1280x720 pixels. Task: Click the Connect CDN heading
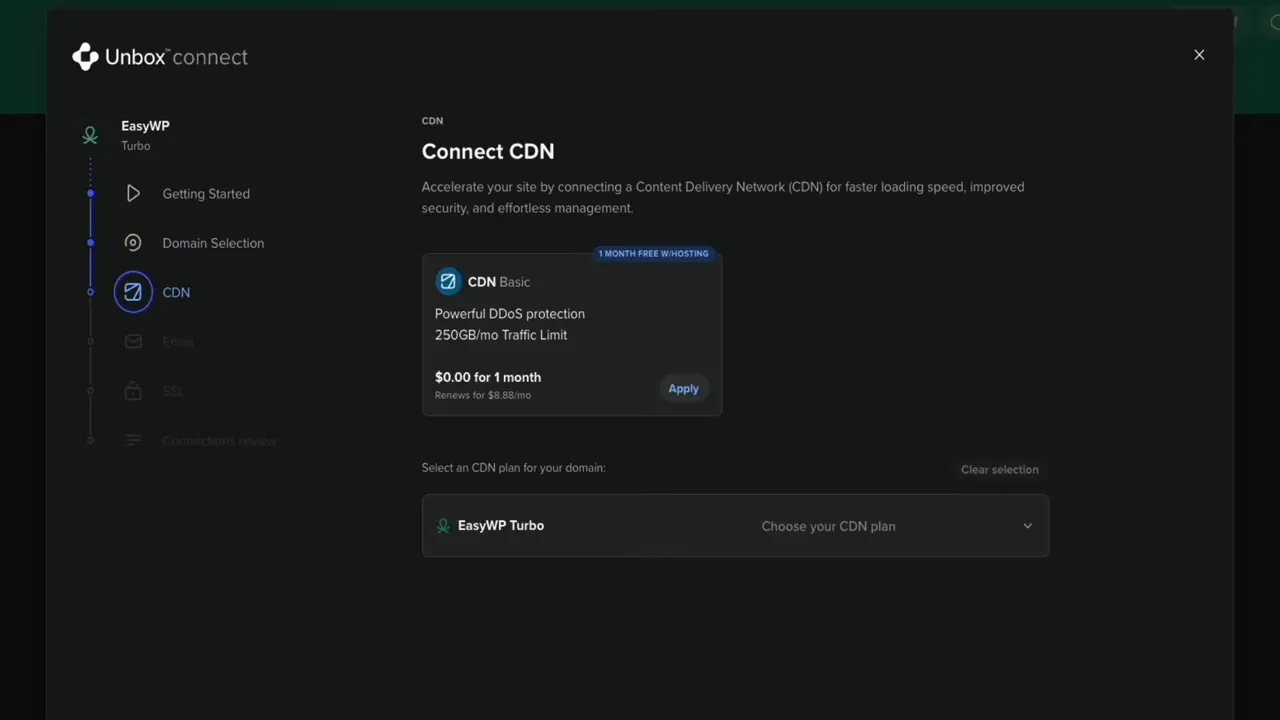click(x=488, y=151)
